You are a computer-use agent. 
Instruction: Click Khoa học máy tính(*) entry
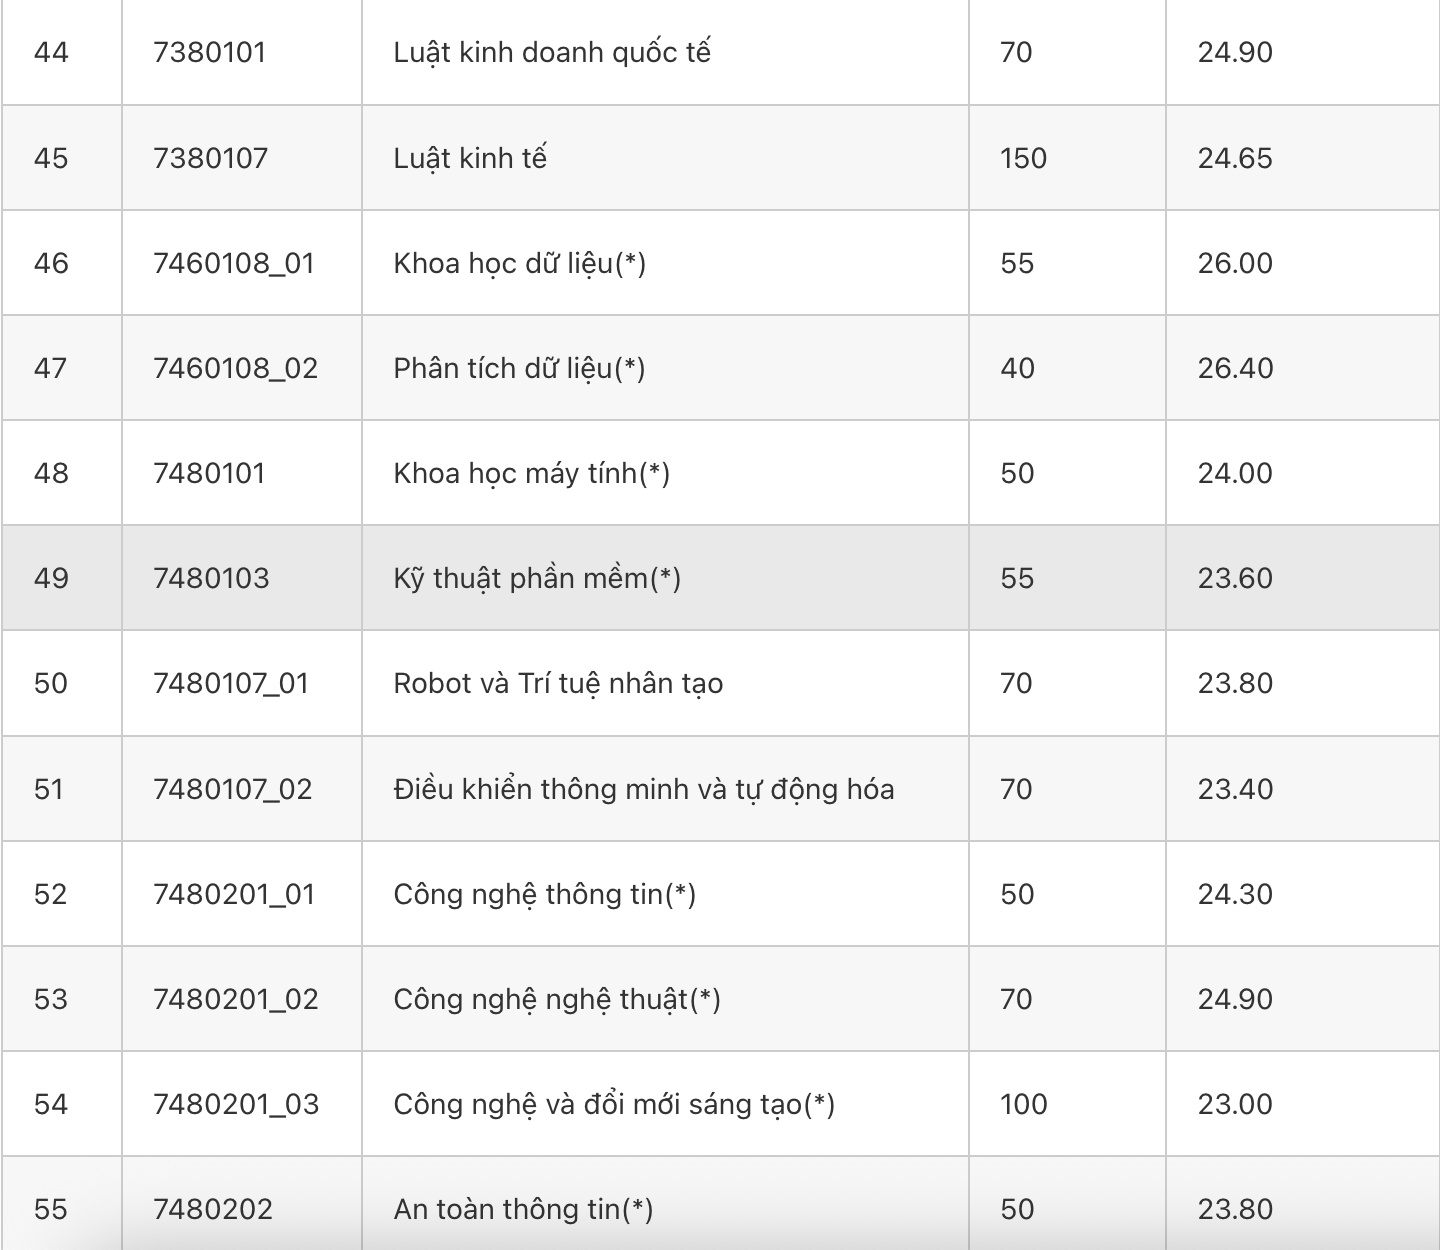tap(531, 473)
